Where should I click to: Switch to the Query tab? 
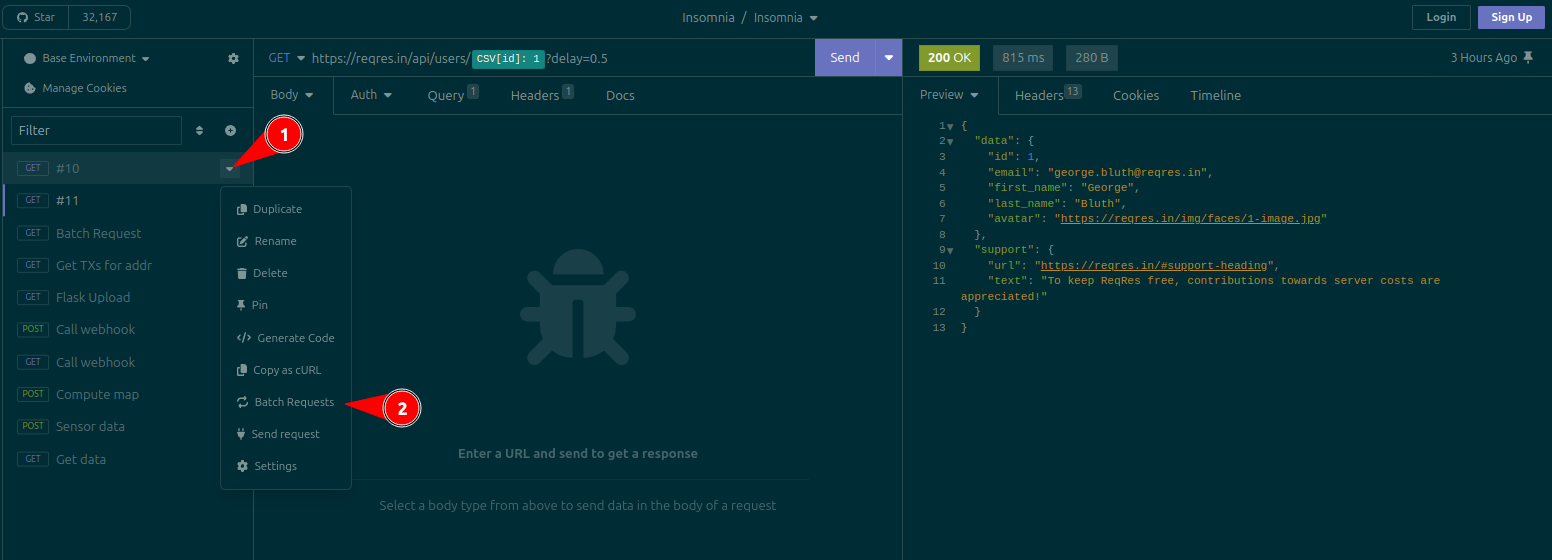click(453, 95)
